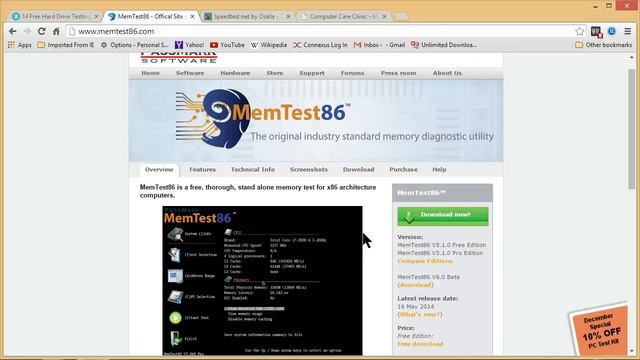The height and width of the screenshot is (360, 640).
Task: Open Imported From IE bookmark folder
Action: pyautogui.click(x=66, y=45)
